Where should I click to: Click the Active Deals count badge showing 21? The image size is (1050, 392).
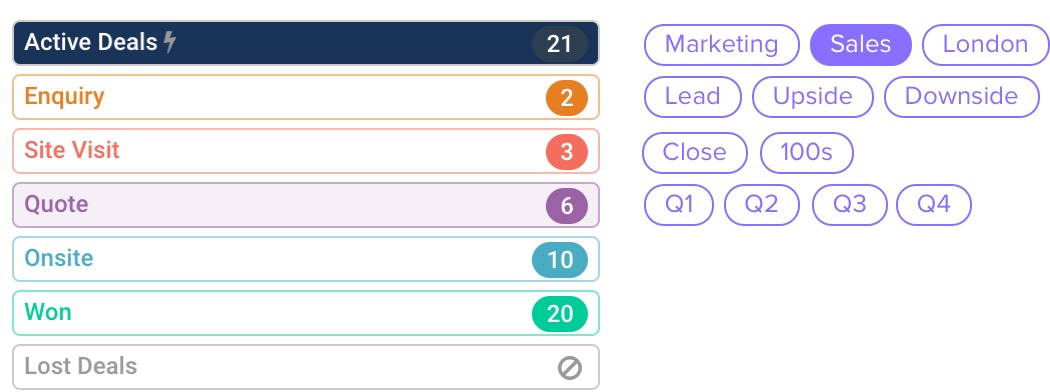(x=560, y=44)
